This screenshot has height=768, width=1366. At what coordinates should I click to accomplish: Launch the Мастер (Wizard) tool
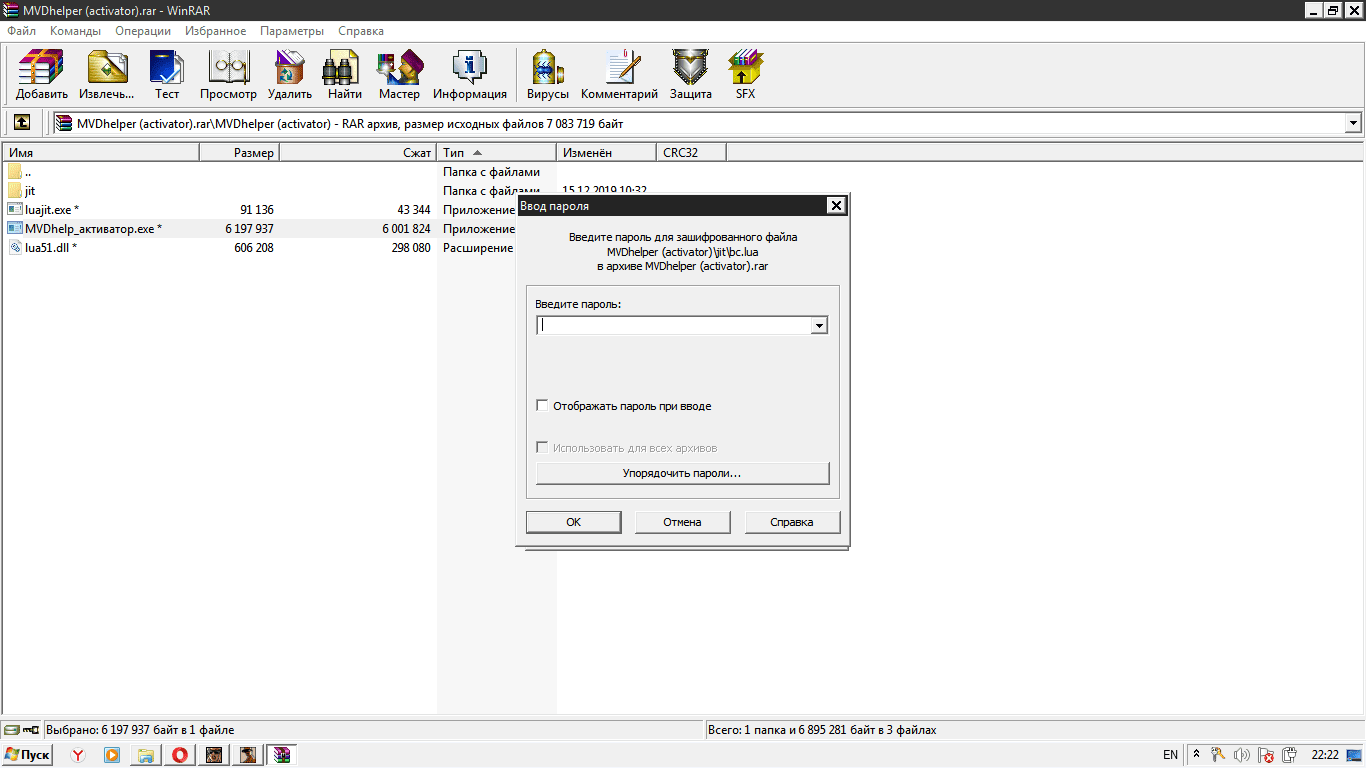coord(399,75)
